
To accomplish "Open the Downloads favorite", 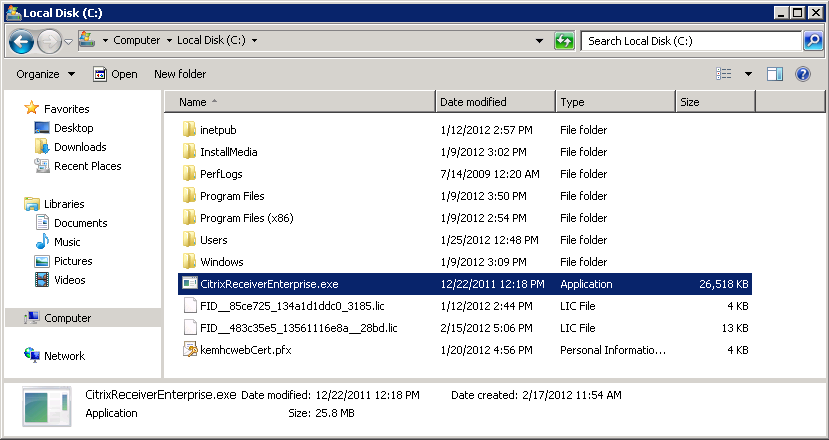I will click(80, 147).
